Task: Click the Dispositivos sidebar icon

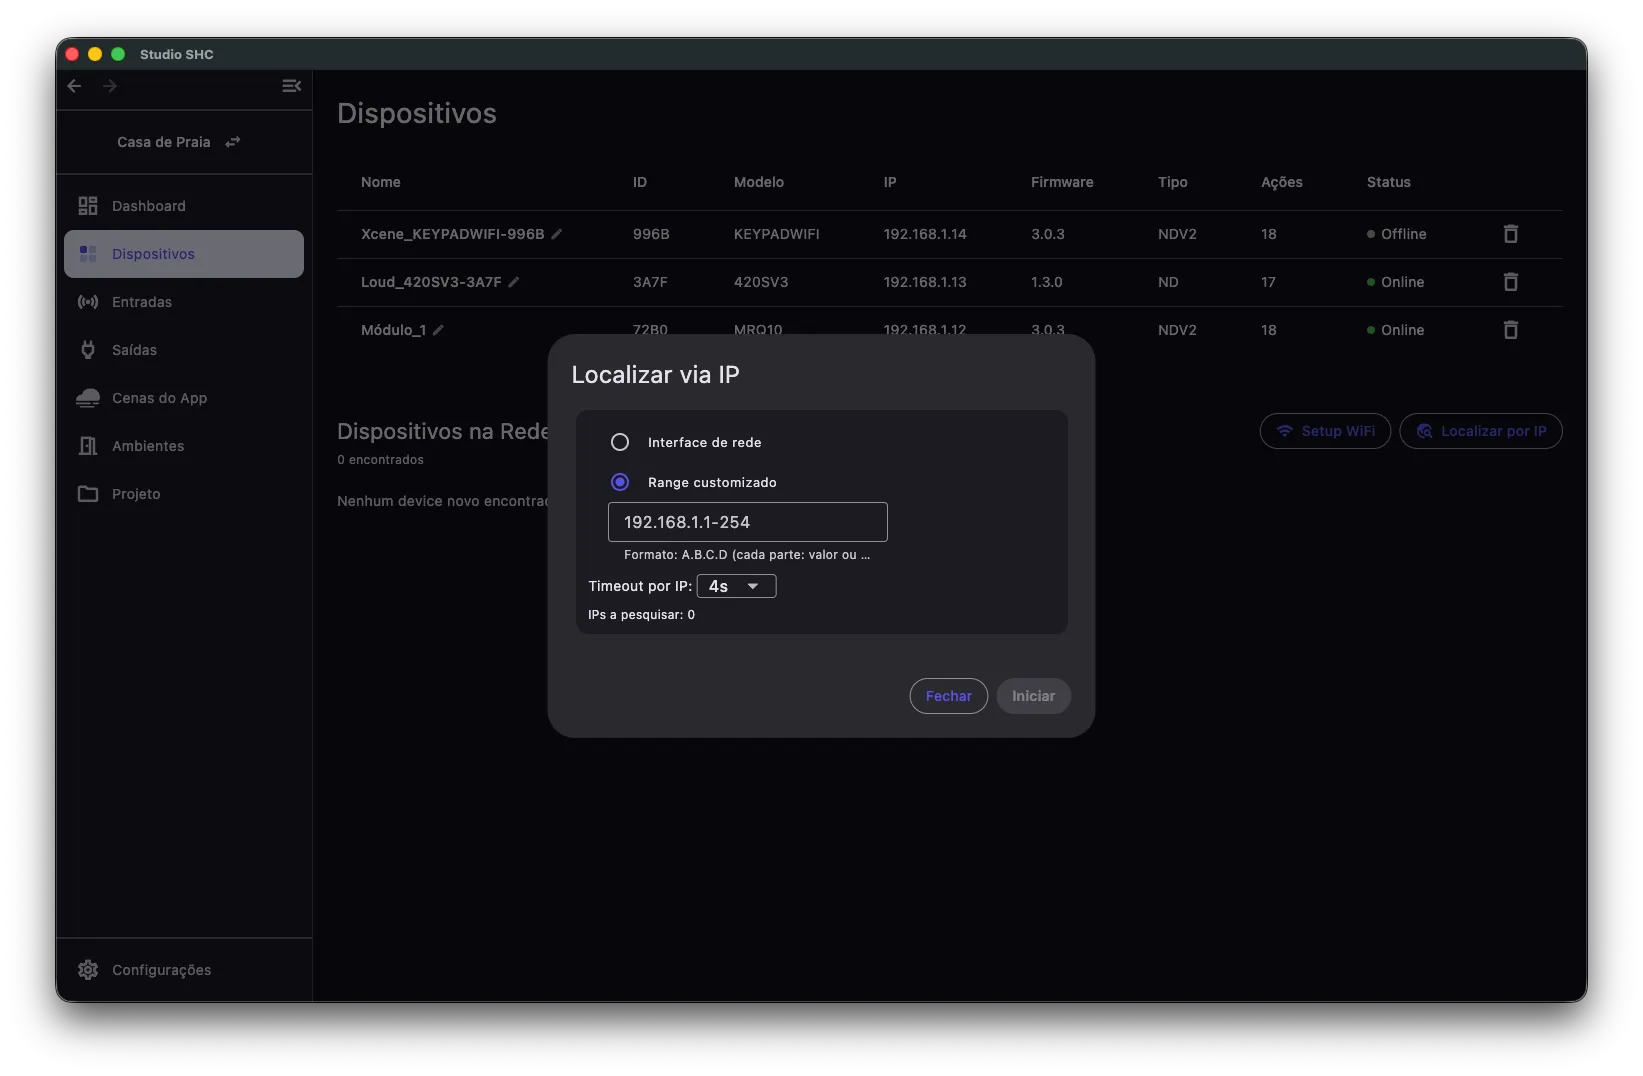Action: click(x=88, y=254)
